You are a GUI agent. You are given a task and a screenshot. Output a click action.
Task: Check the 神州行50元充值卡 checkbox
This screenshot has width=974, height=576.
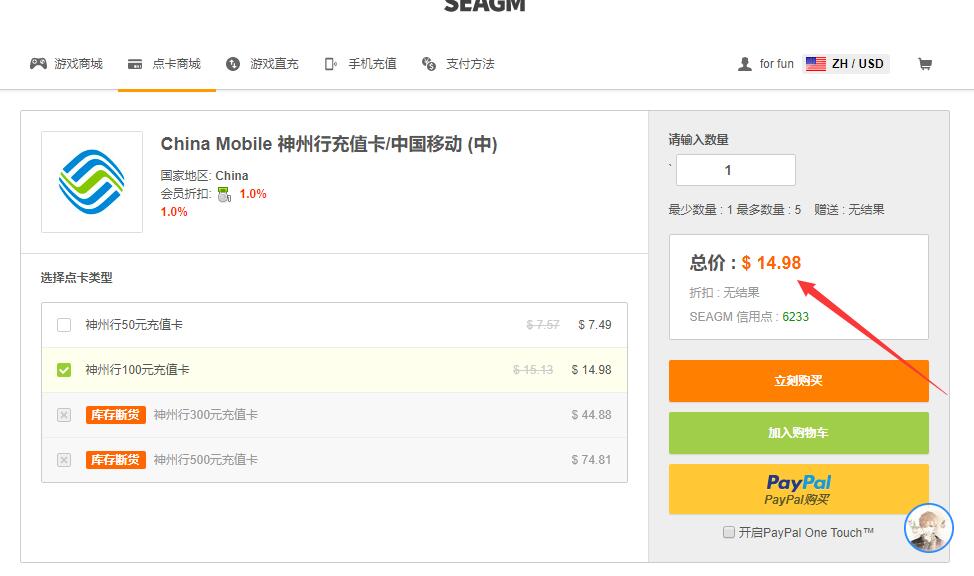point(64,325)
